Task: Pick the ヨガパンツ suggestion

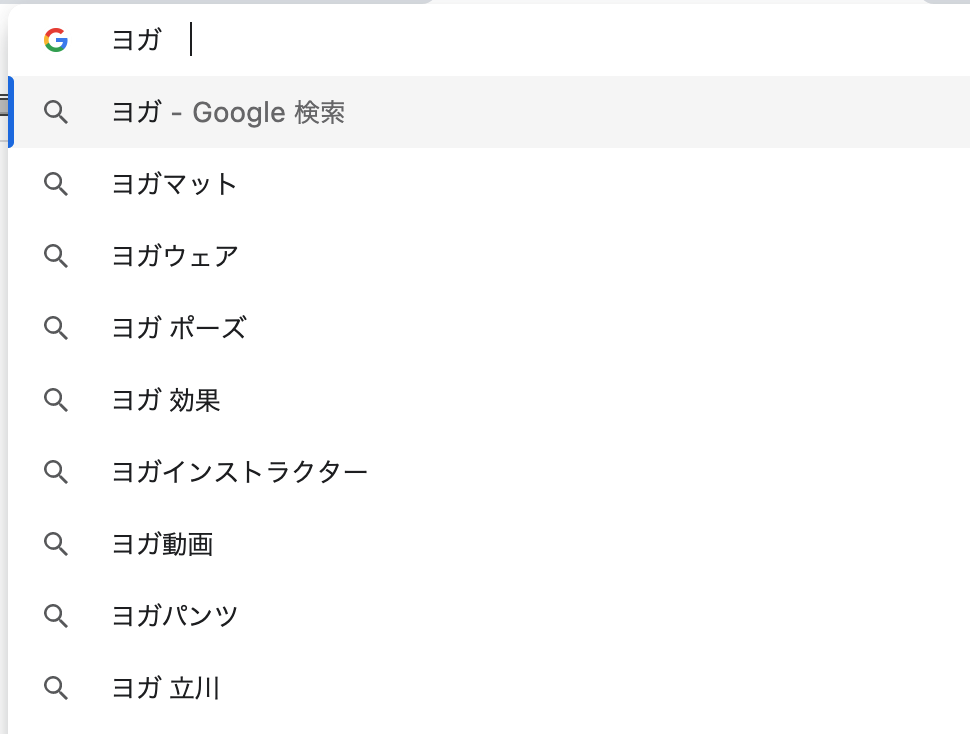Action: pyautogui.click(x=175, y=616)
